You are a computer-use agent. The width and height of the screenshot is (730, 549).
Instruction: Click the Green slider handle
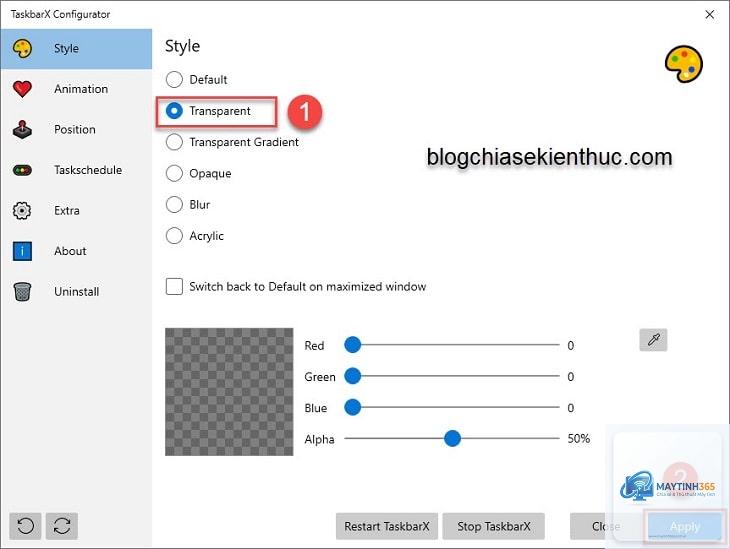(x=352, y=376)
